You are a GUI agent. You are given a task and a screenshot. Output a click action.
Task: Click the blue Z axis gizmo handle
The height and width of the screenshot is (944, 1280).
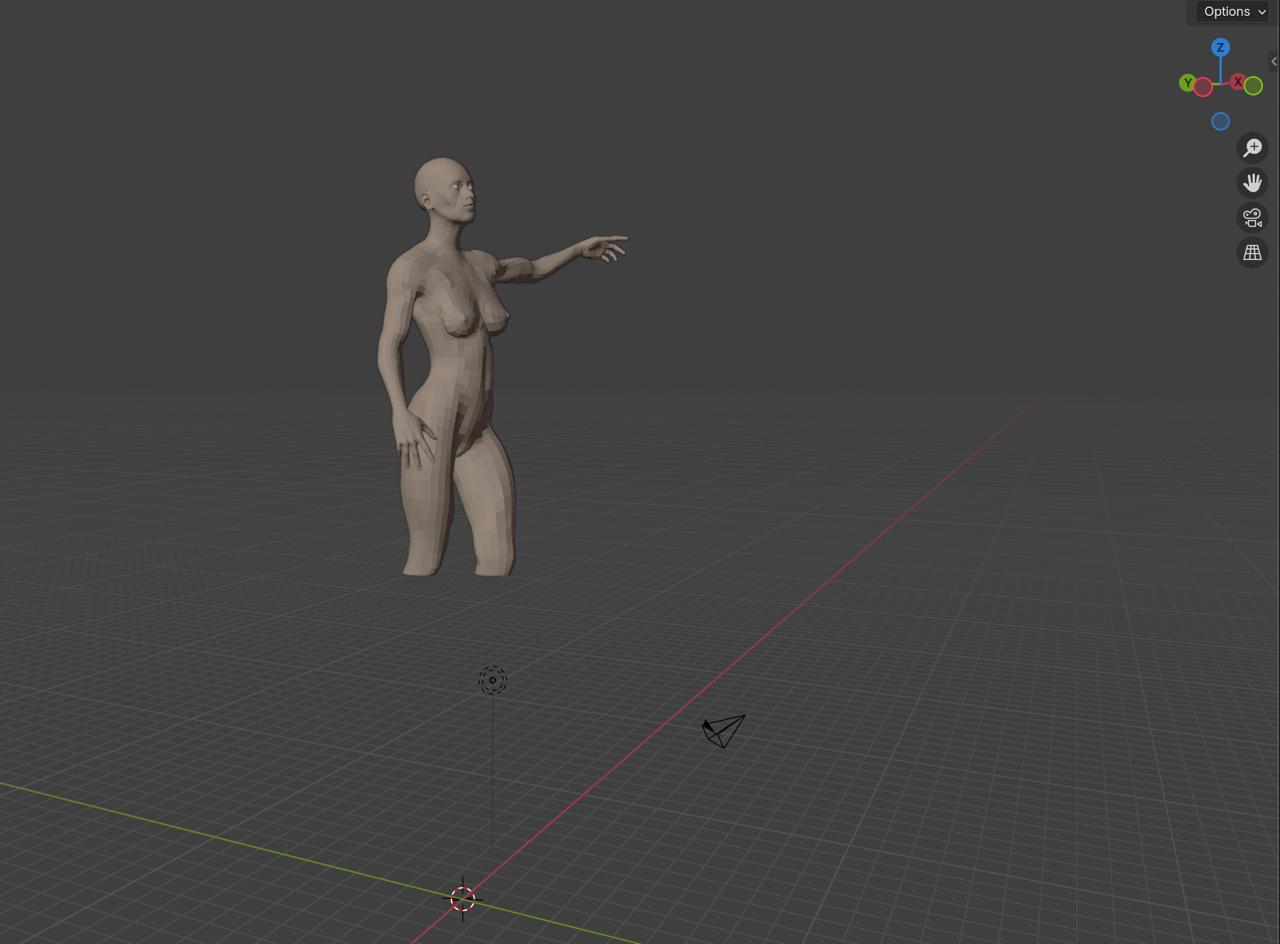tap(1220, 47)
